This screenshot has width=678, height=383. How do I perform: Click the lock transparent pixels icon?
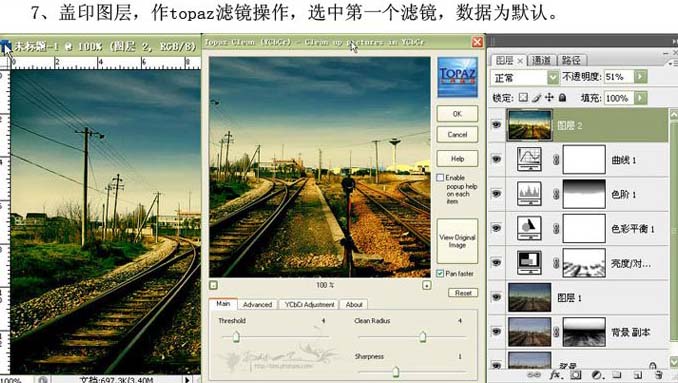point(523,98)
